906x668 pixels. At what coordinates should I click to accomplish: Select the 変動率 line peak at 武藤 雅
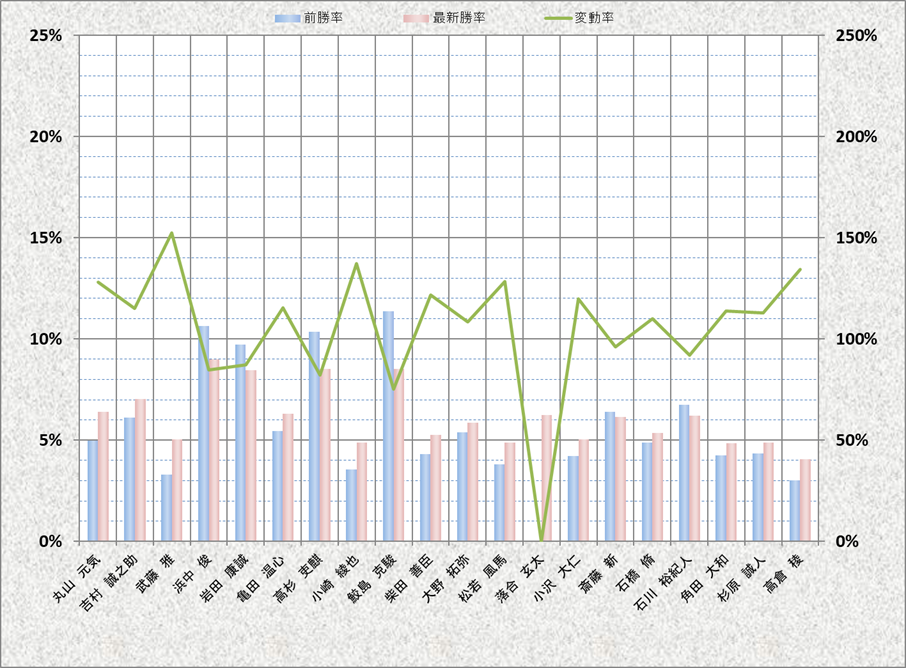(171, 233)
